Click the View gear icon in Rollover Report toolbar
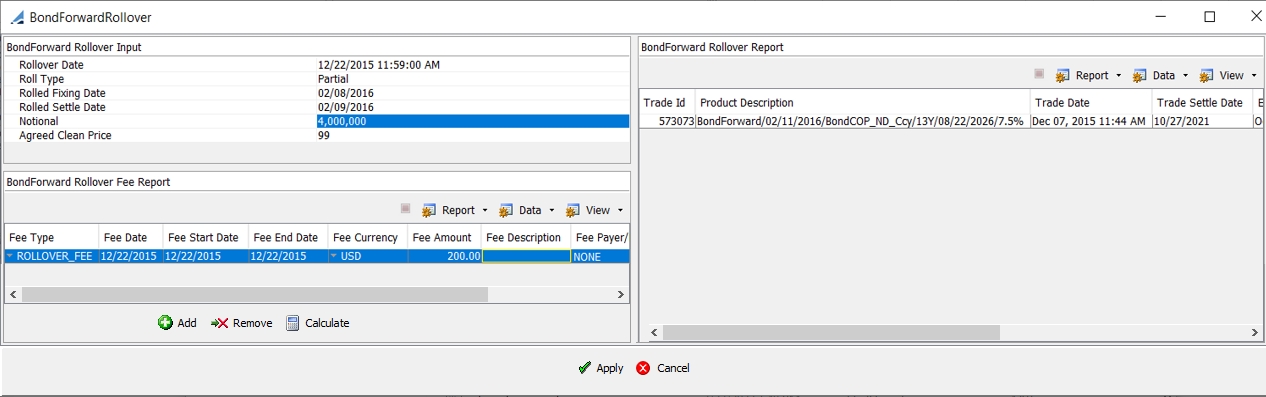The height and width of the screenshot is (397, 1266). point(1207,75)
